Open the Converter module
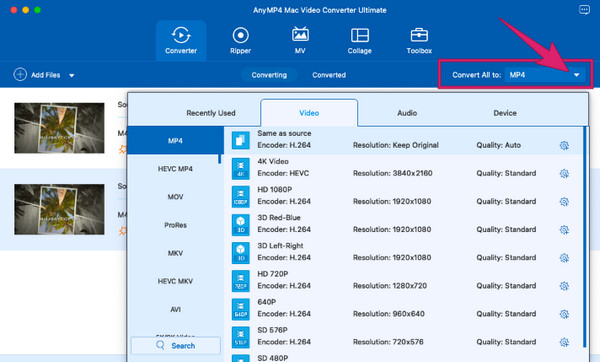600x362 pixels. click(x=181, y=41)
